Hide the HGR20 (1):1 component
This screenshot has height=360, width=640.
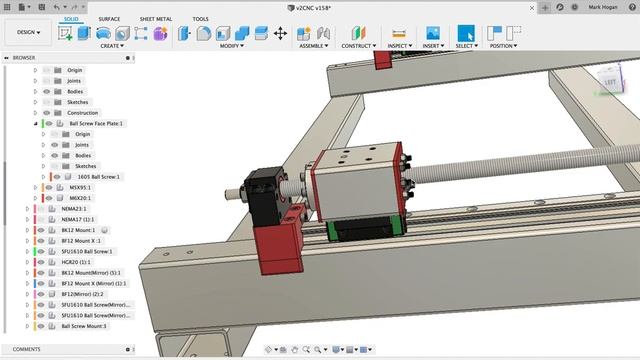41,262
